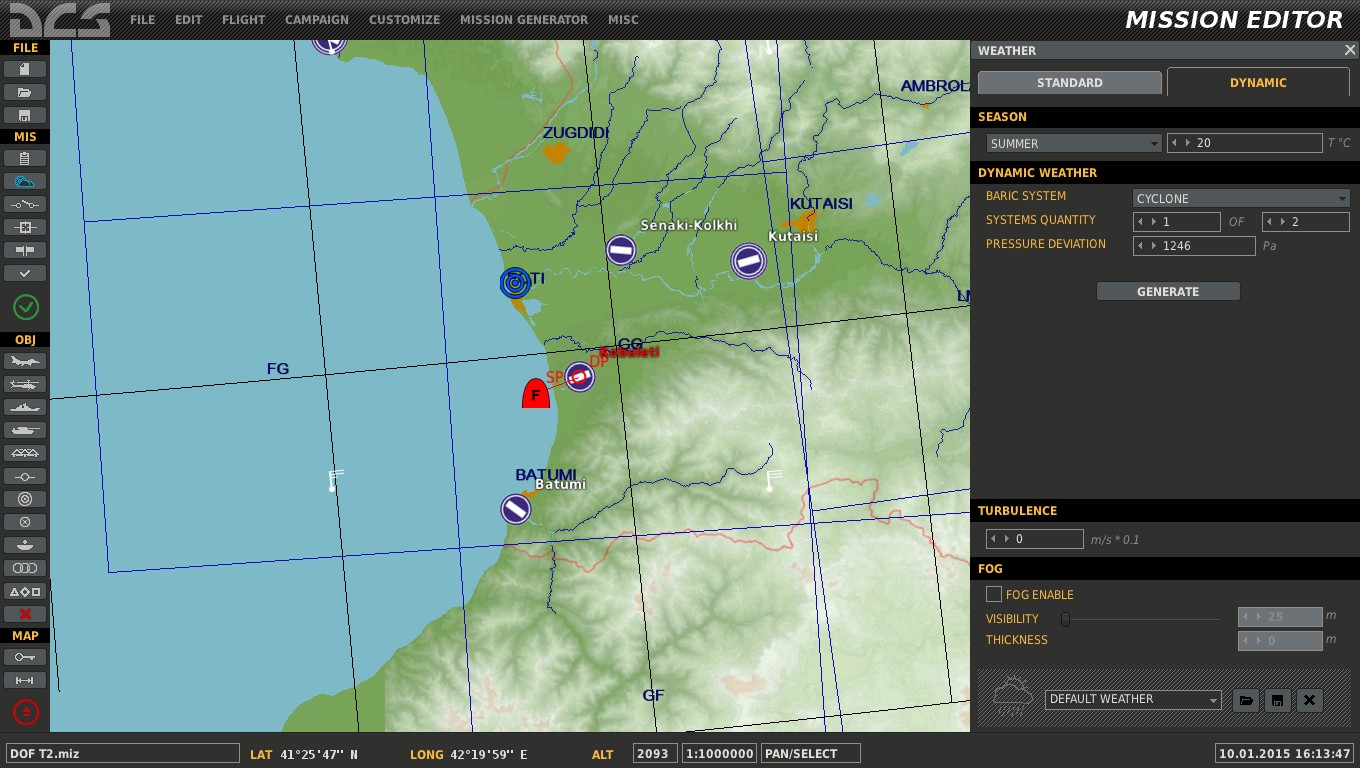Click the red X delete icon
Image resolution: width=1360 pixels, height=768 pixels.
coord(25,614)
